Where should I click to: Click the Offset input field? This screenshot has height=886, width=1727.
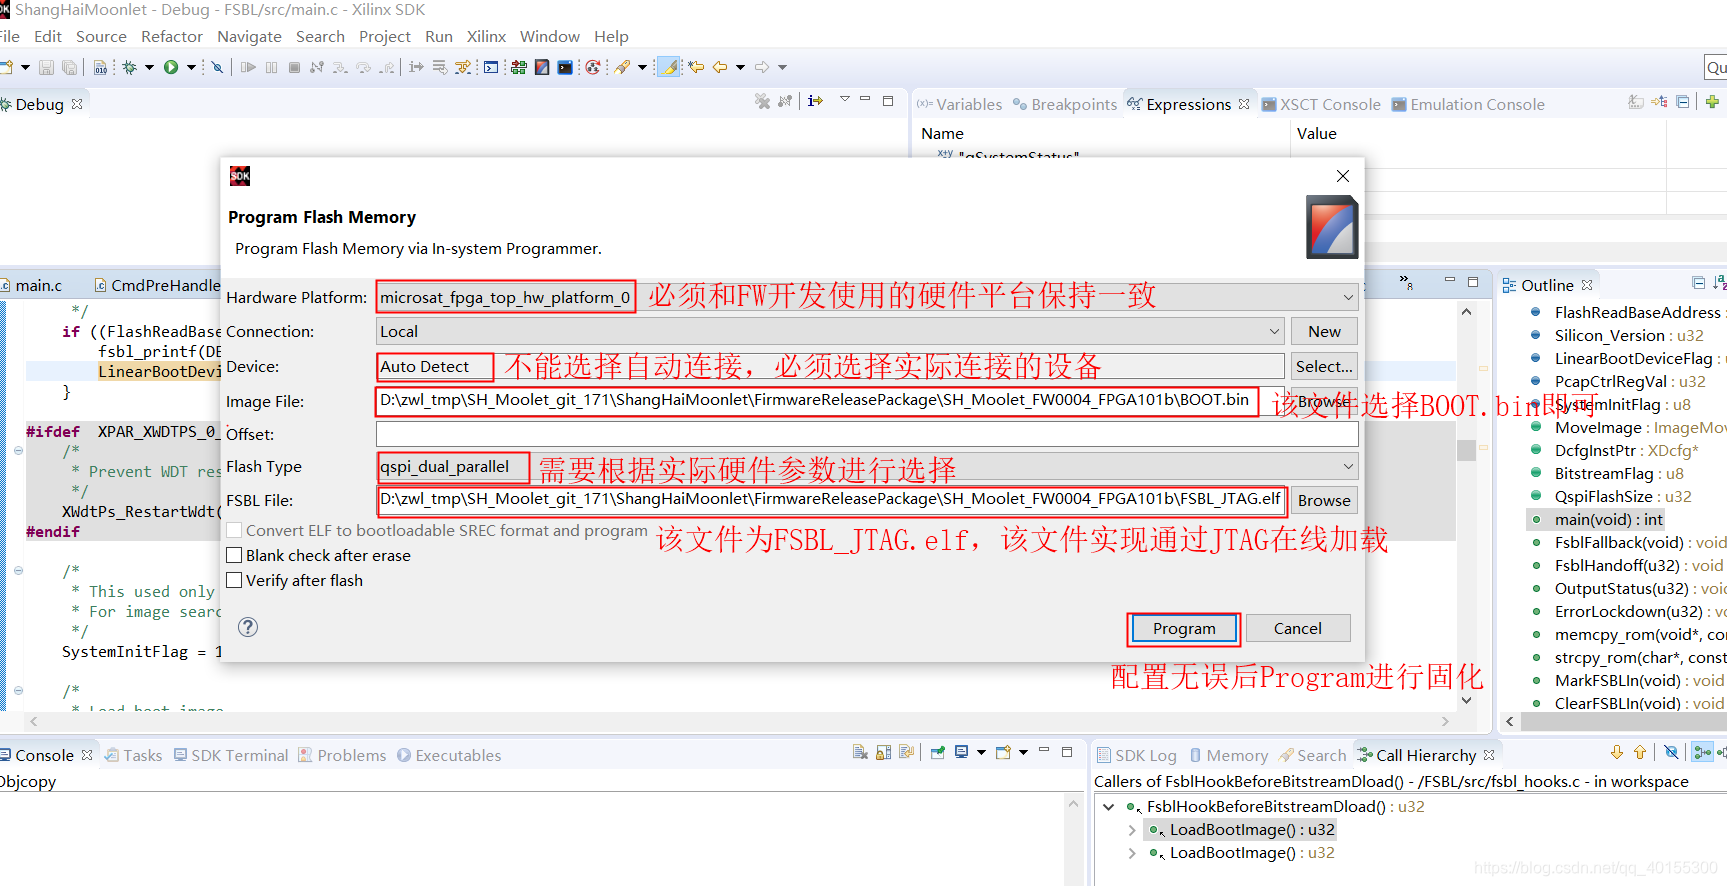click(867, 434)
